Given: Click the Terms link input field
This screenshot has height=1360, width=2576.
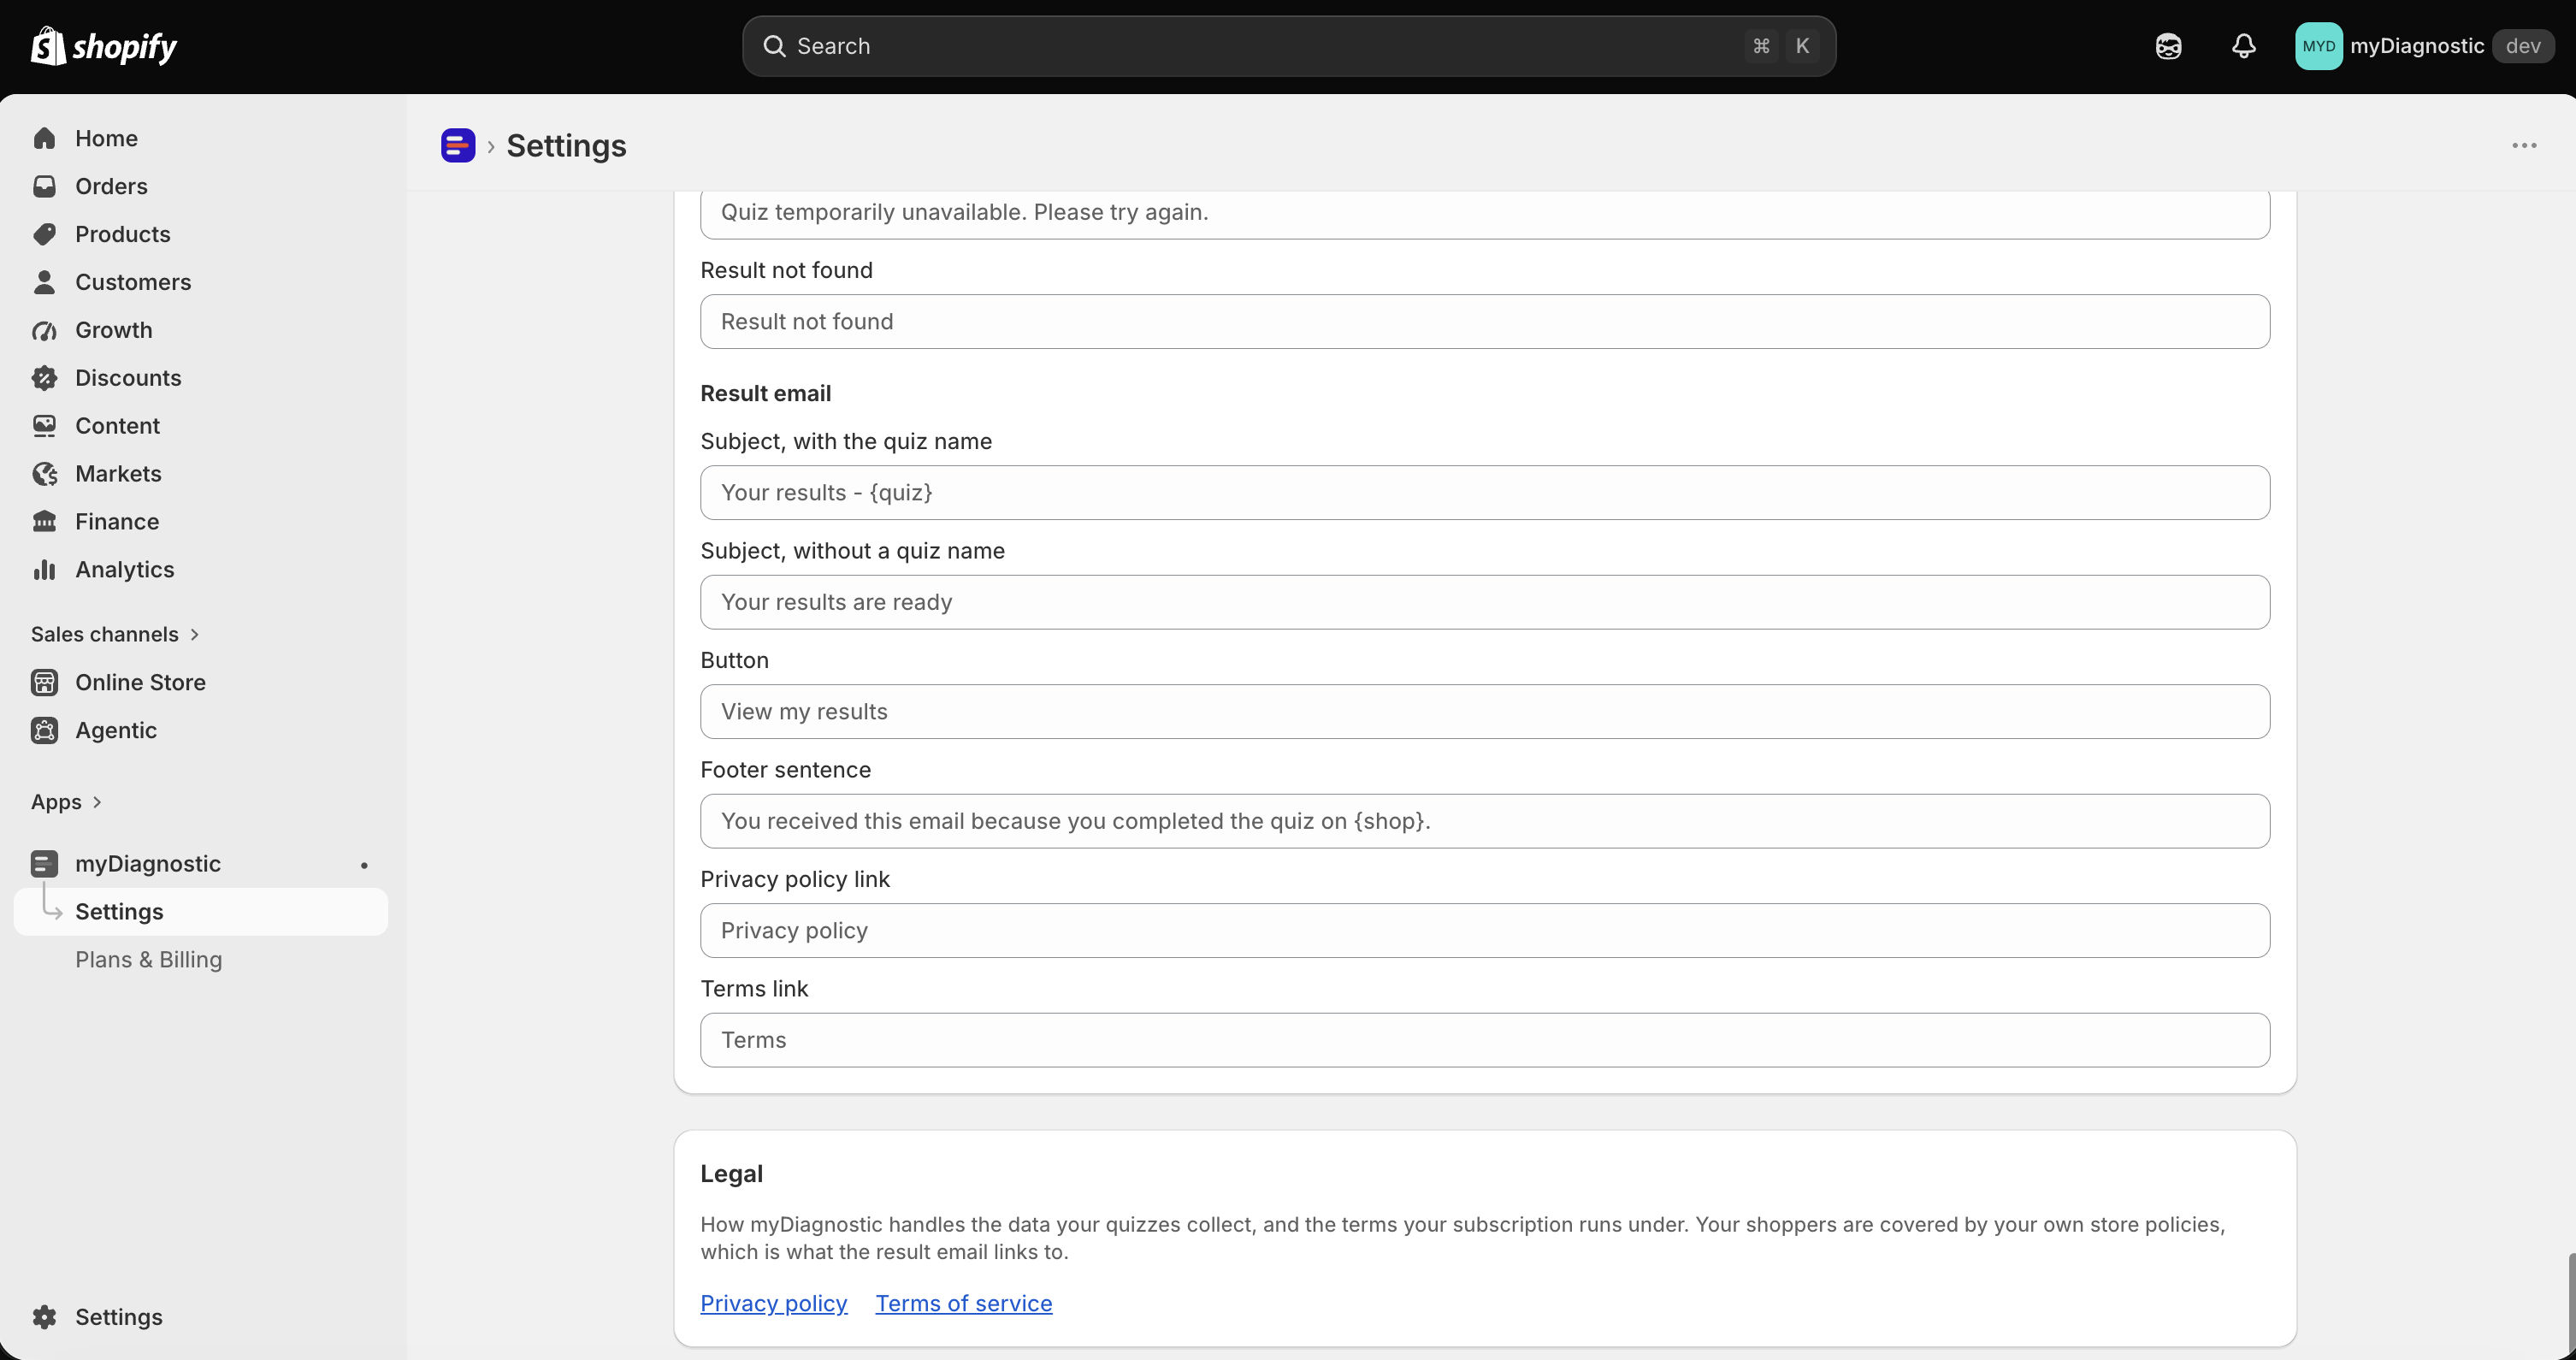Looking at the screenshot, I should click(1485, 1040).
